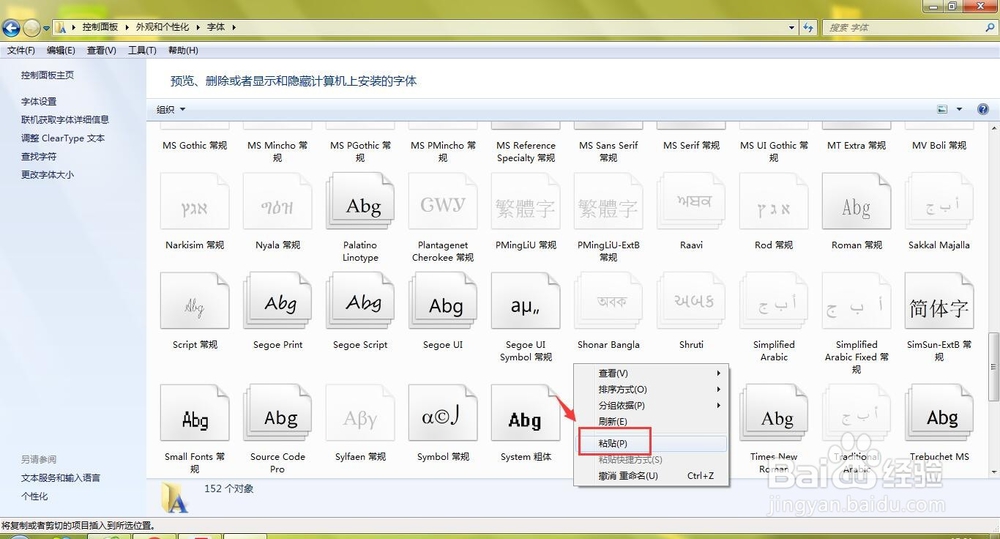The width and height of the screenshot is (1000, 539).
Task: Select the Palatino Linotype font icon
Action: 360,202
